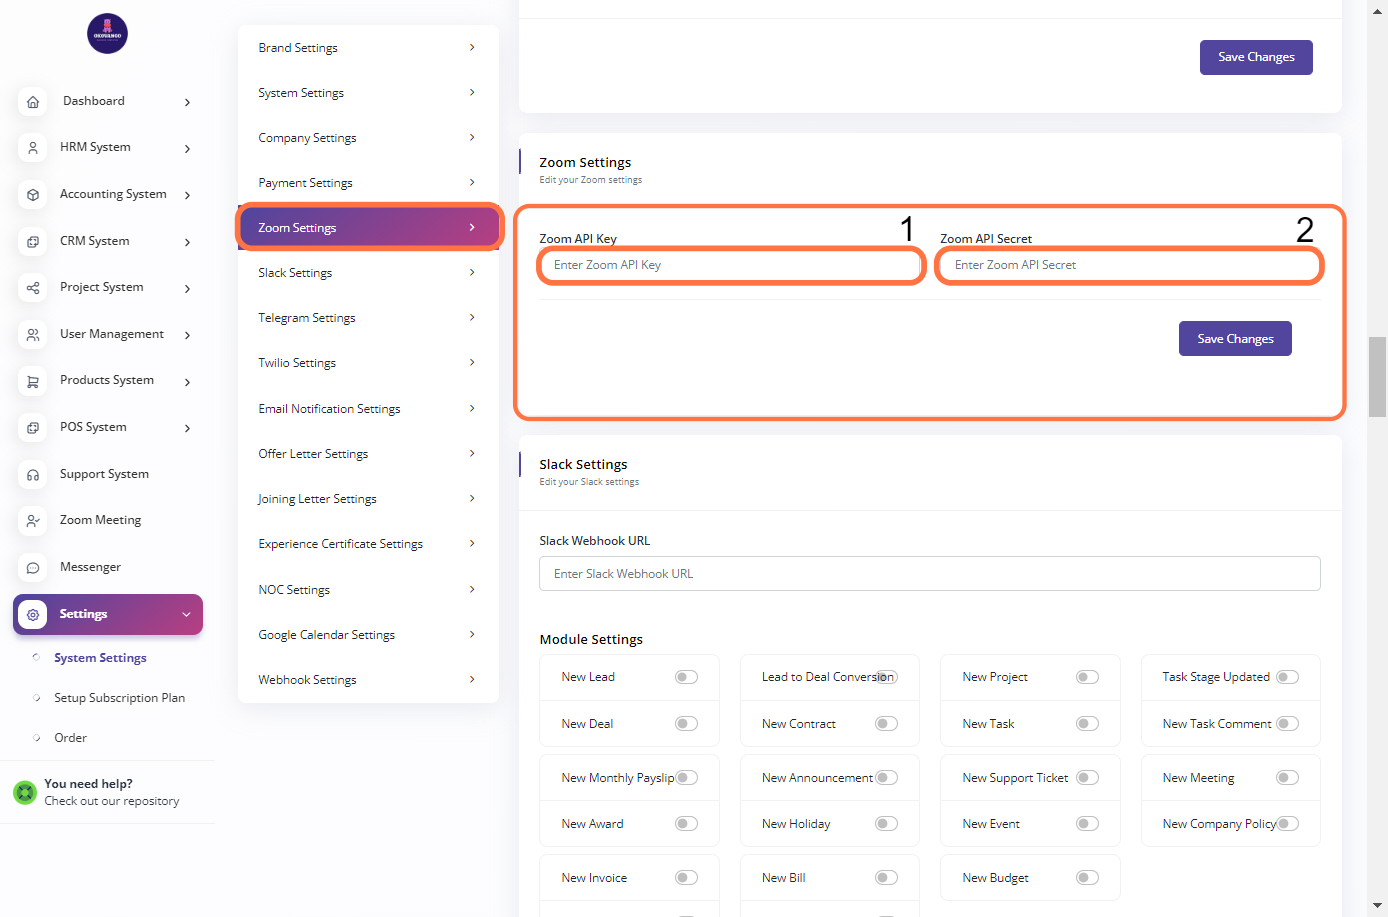Click the HRM System person icon
1388x917 pixels.
tap(33, 148)
